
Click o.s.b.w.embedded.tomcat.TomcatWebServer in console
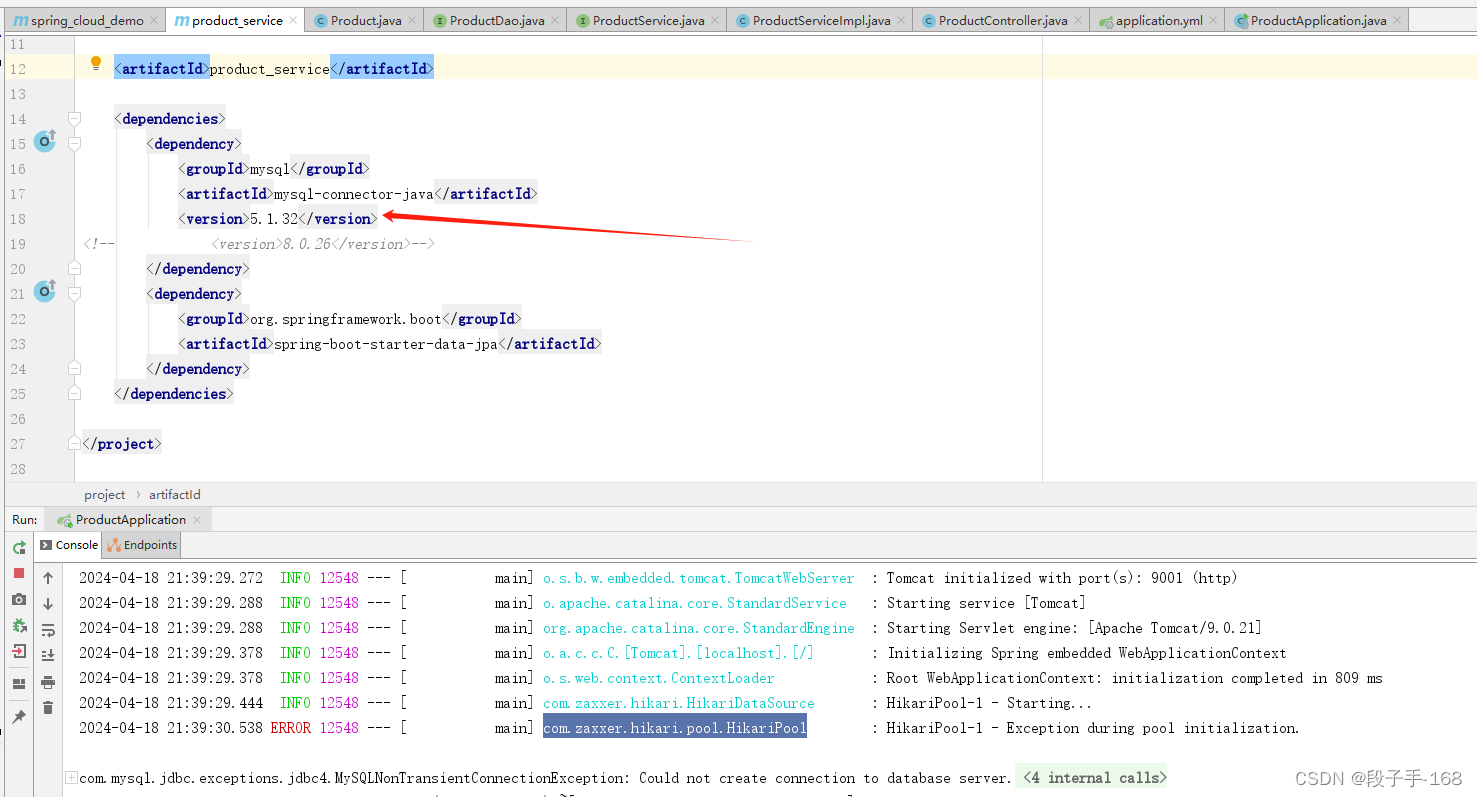click(x=698, y=578)
